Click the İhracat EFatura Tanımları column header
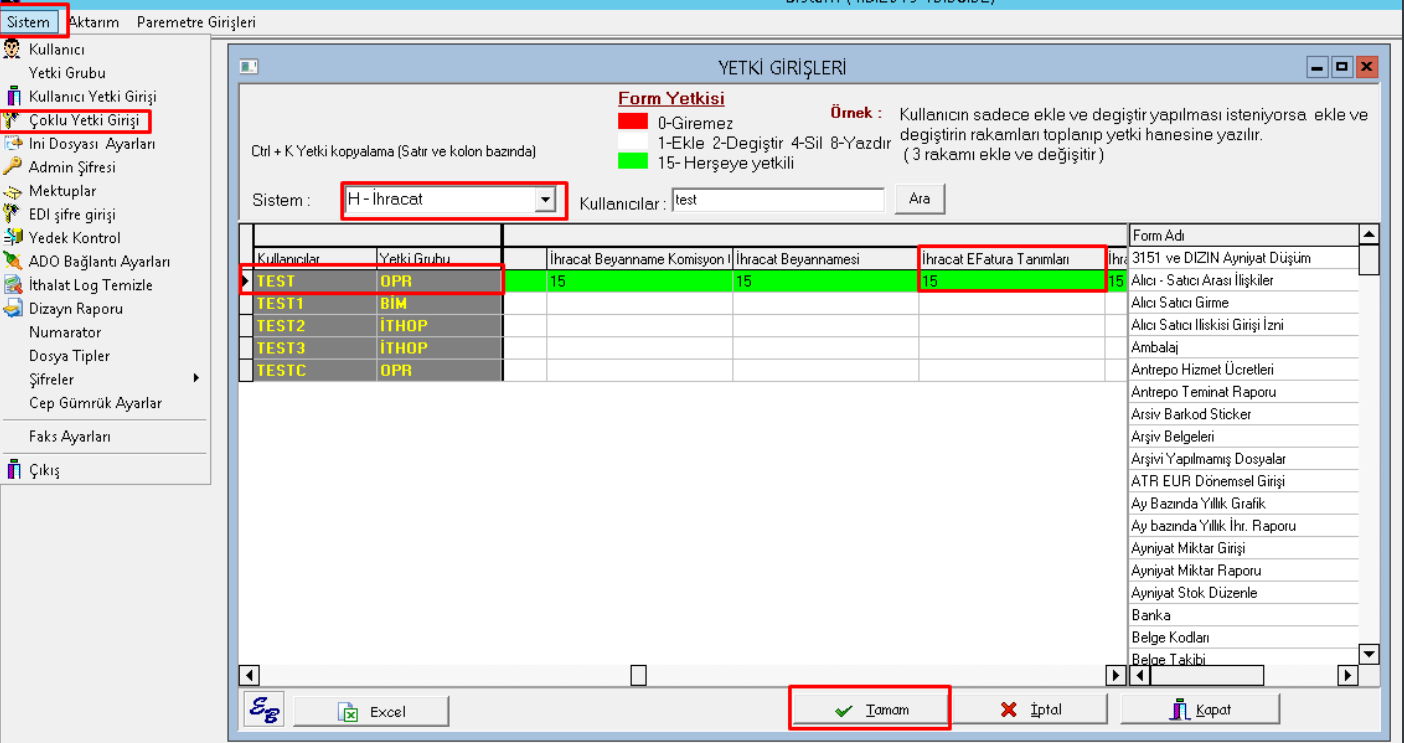Viewport: 1404px width, 743px height. (x=1012, y=259)
